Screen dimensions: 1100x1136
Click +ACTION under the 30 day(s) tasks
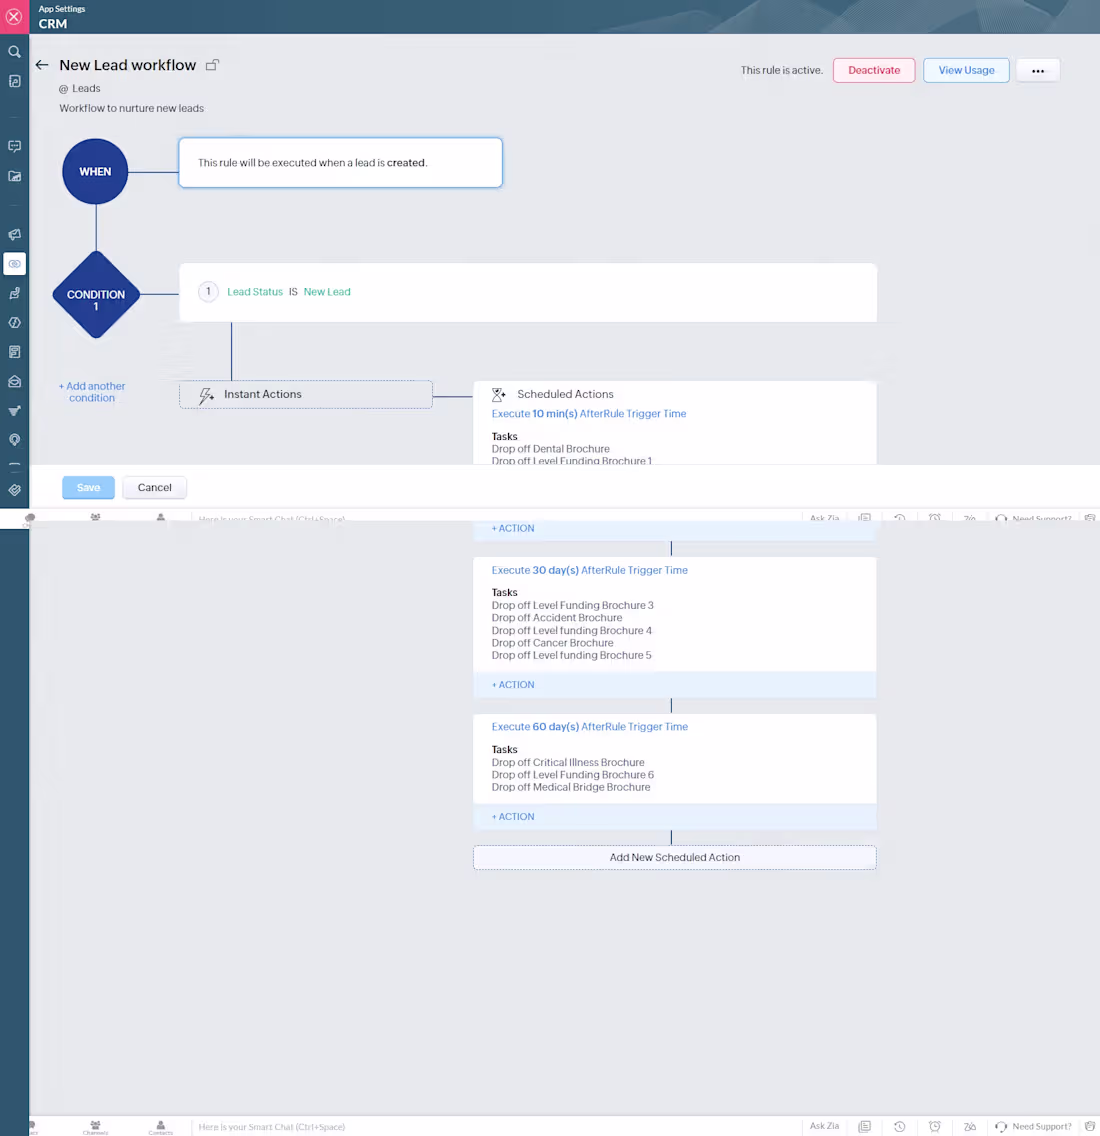pyautogui.click(x=513, y=685)
